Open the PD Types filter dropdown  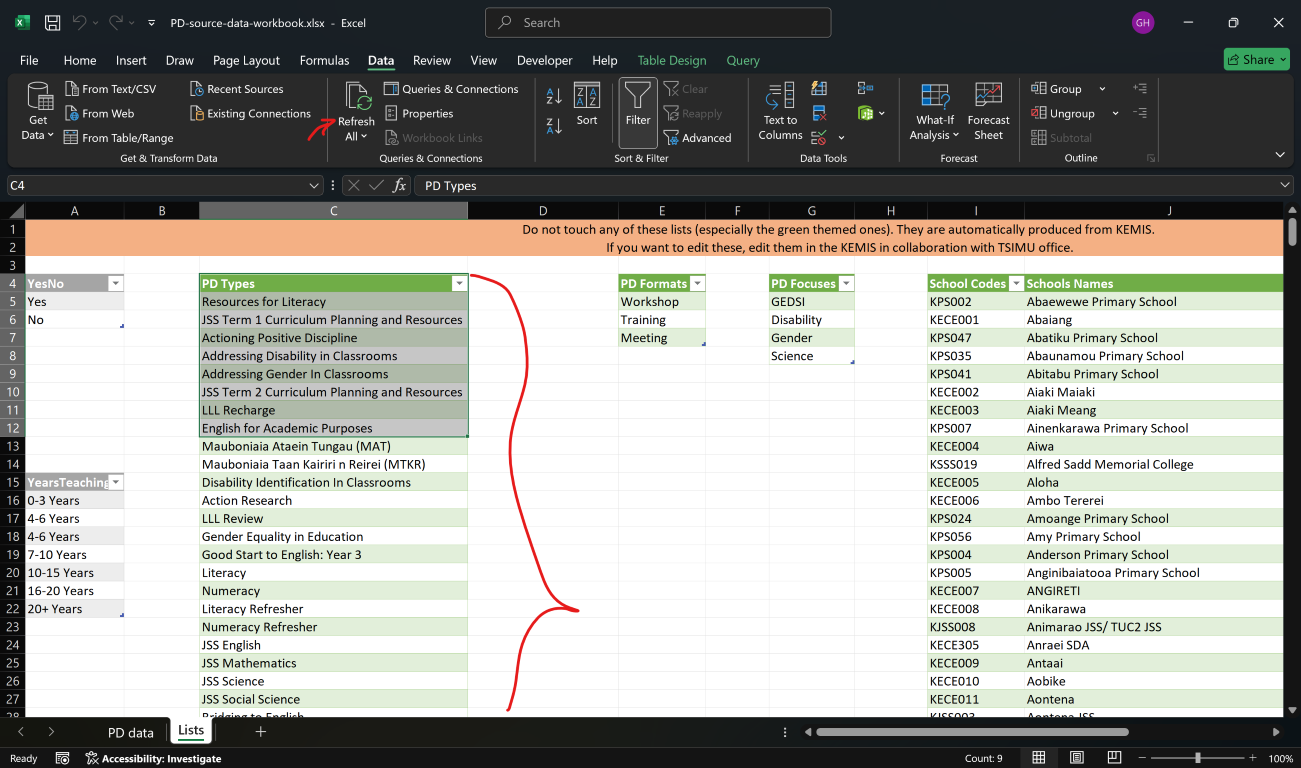(459, 284)
